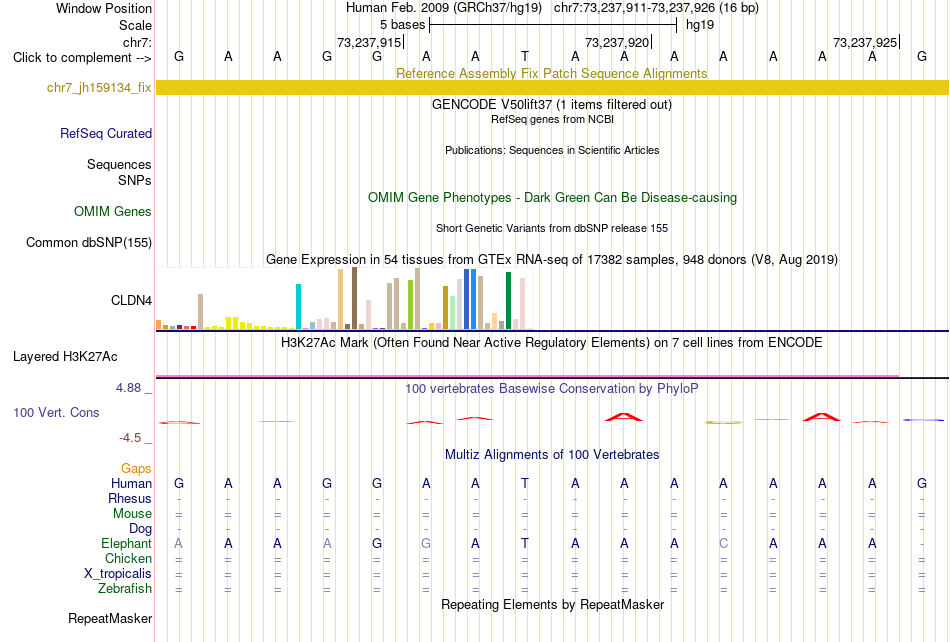
Task: Click the GTEx Gene Expression track title
Action: click(551, 259)
